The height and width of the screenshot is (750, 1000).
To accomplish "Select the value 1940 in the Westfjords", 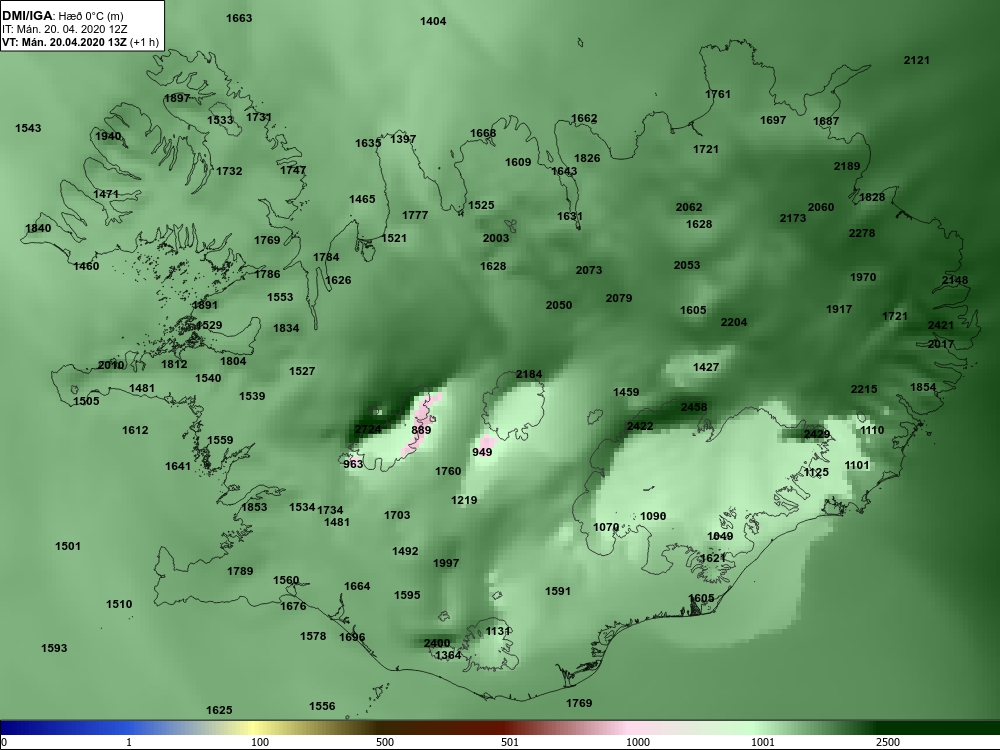I will click(108, 136).
